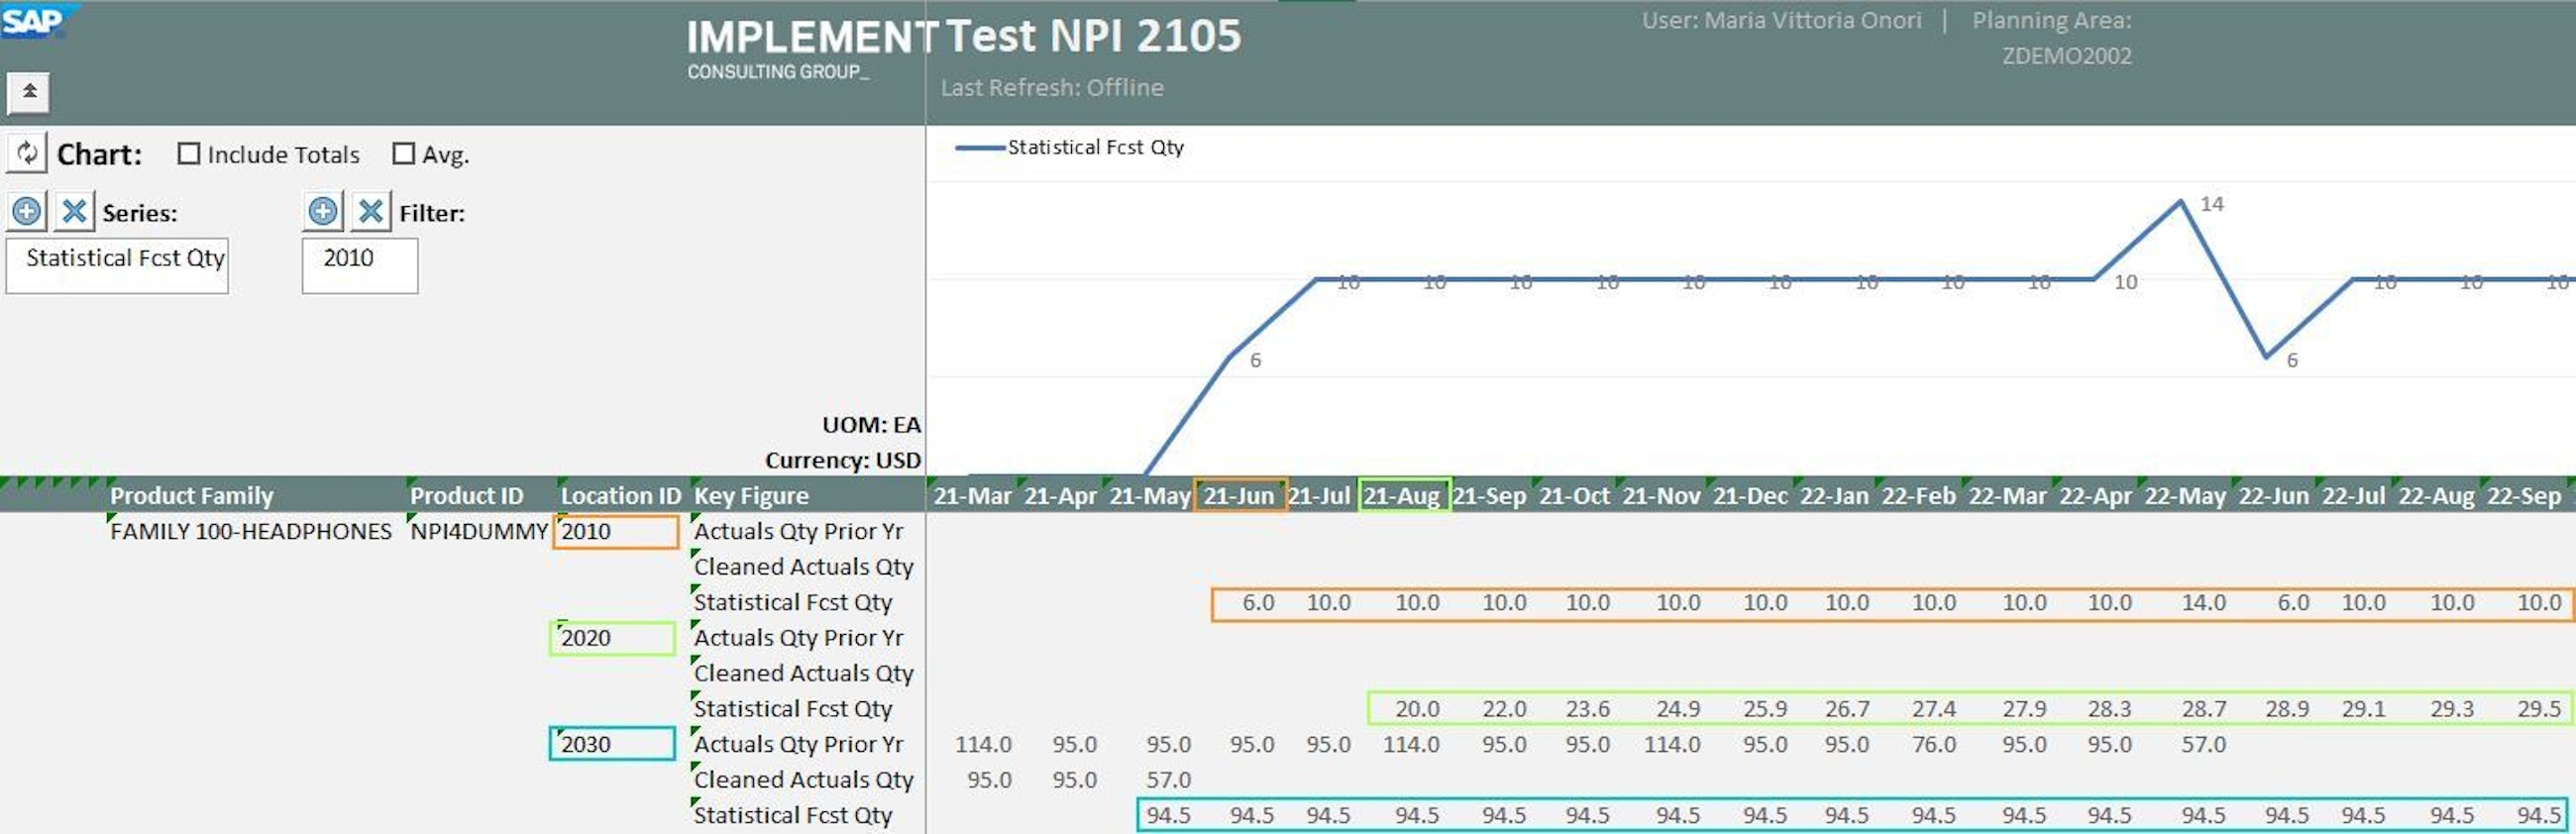
Task: Select the Statistical Fcst Qty series box
Action: coord(117,265)
